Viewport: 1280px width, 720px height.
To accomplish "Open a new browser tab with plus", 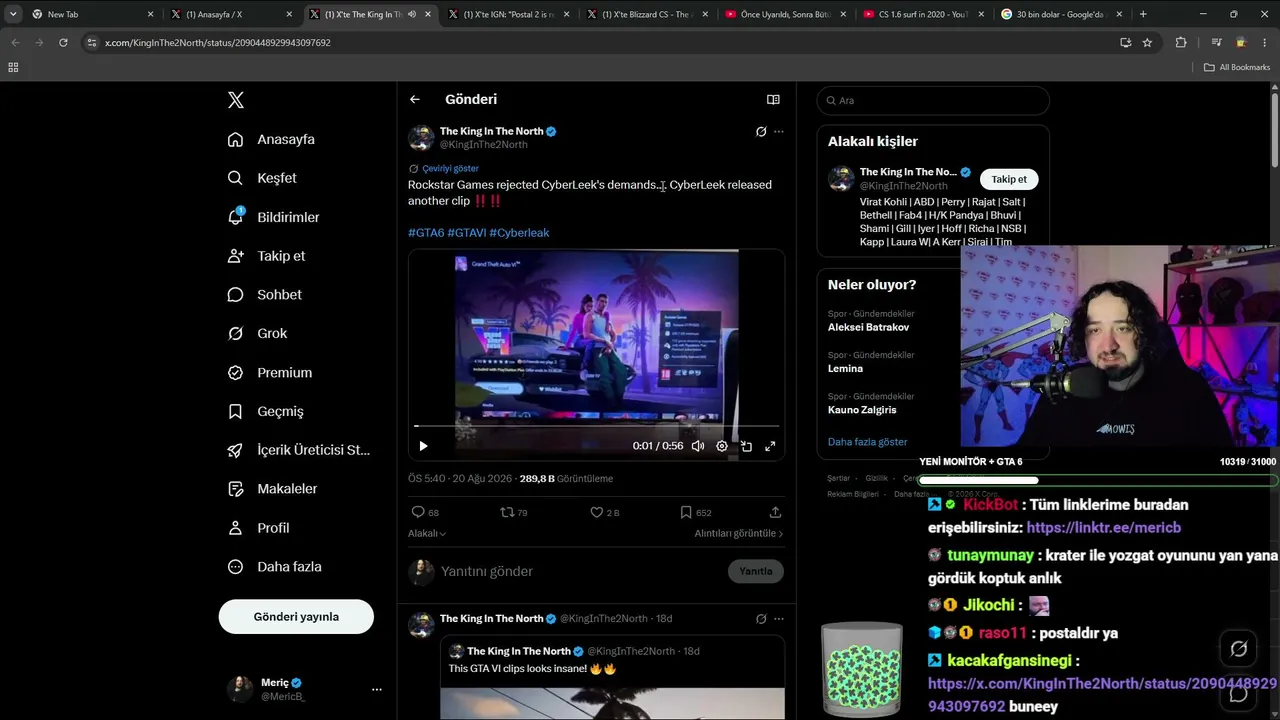I will click(x=1143, y=14).
